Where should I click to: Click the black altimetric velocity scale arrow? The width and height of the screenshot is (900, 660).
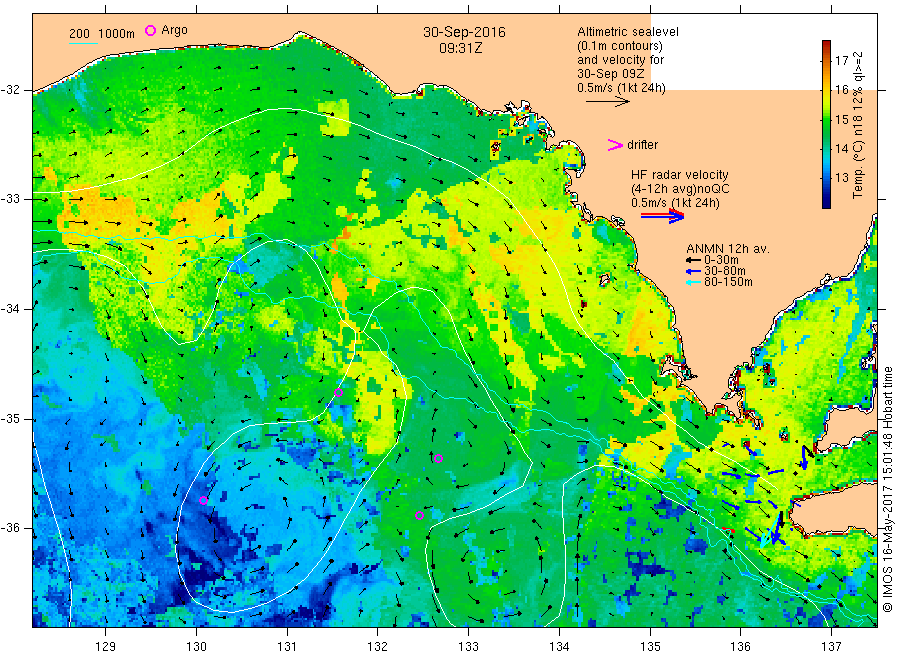click(x=608, y=102)
